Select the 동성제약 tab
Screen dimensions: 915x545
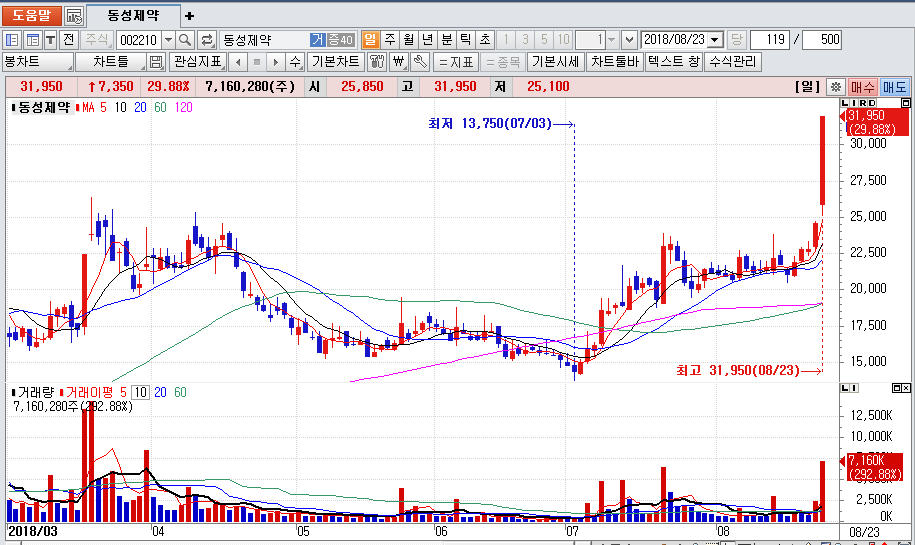pyautogui.click(x=133, y=16)
